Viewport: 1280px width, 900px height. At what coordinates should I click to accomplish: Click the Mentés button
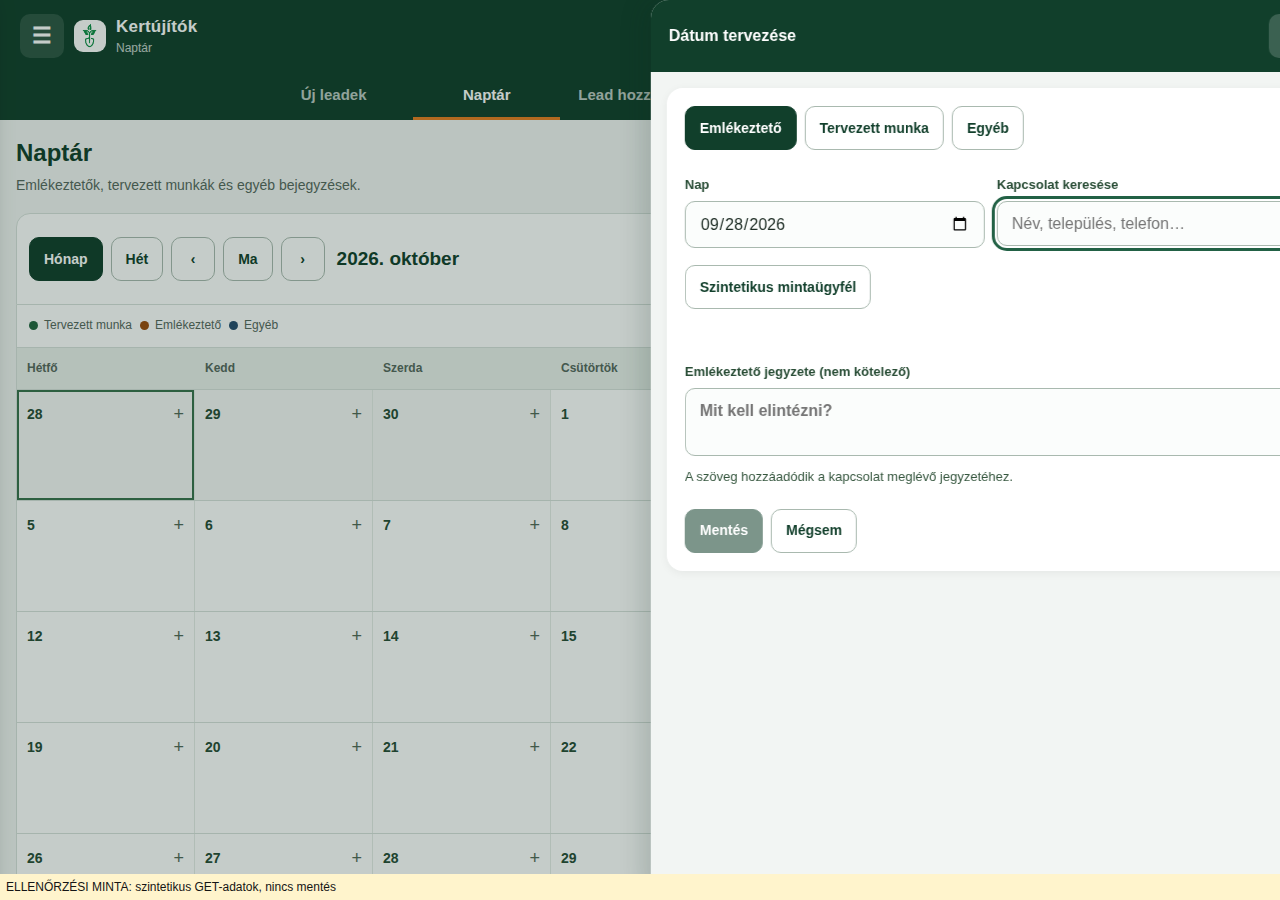pyautogui.click(x=724, y=531)
